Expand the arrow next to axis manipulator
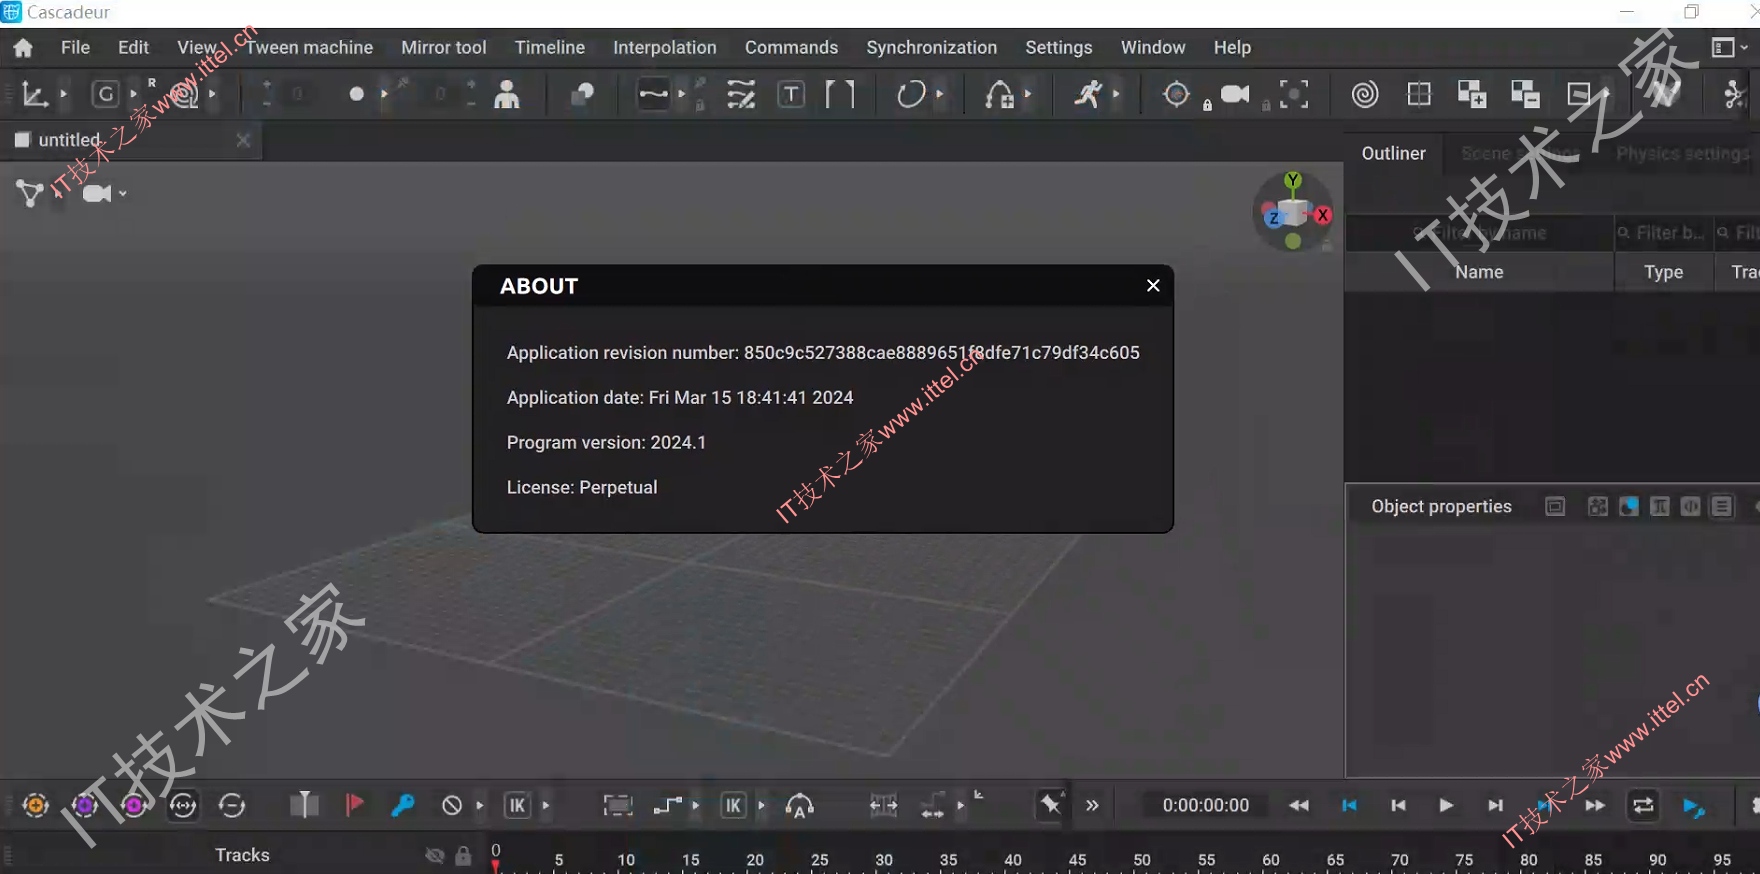 pyautogui.click(x=63, y=95)
